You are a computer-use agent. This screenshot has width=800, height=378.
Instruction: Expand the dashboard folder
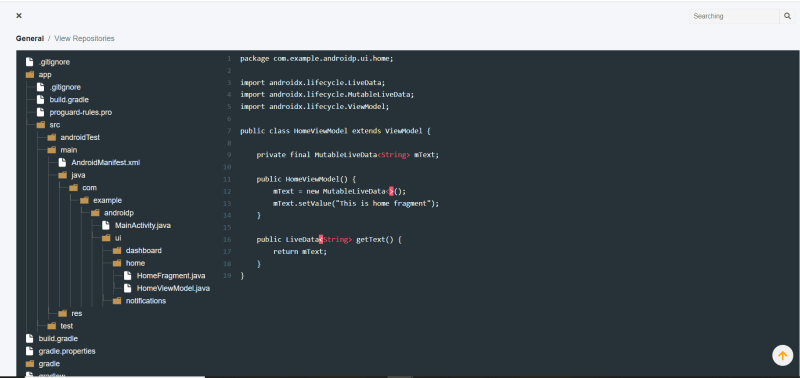coord(143,250)
